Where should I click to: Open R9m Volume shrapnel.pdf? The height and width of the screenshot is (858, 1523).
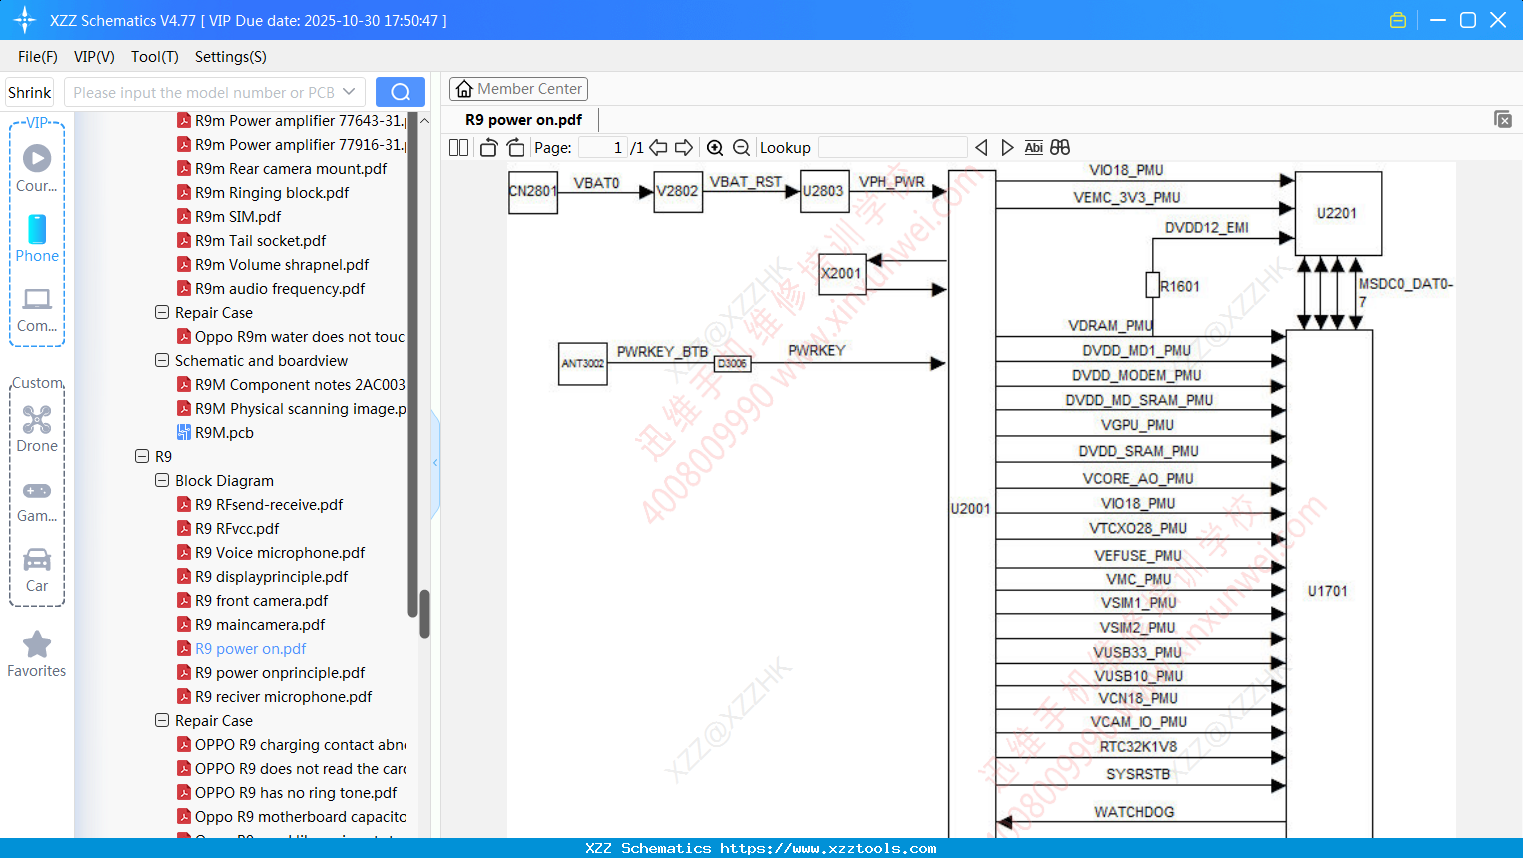(x=282, y=264)
